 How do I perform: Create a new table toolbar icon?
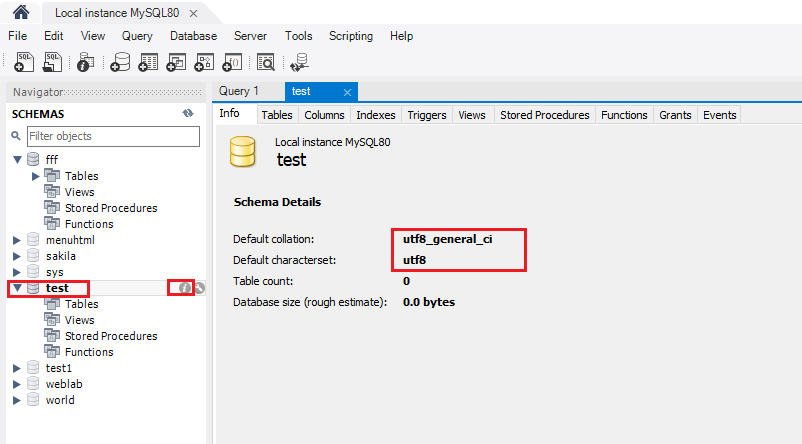click(x=148, y=62)
